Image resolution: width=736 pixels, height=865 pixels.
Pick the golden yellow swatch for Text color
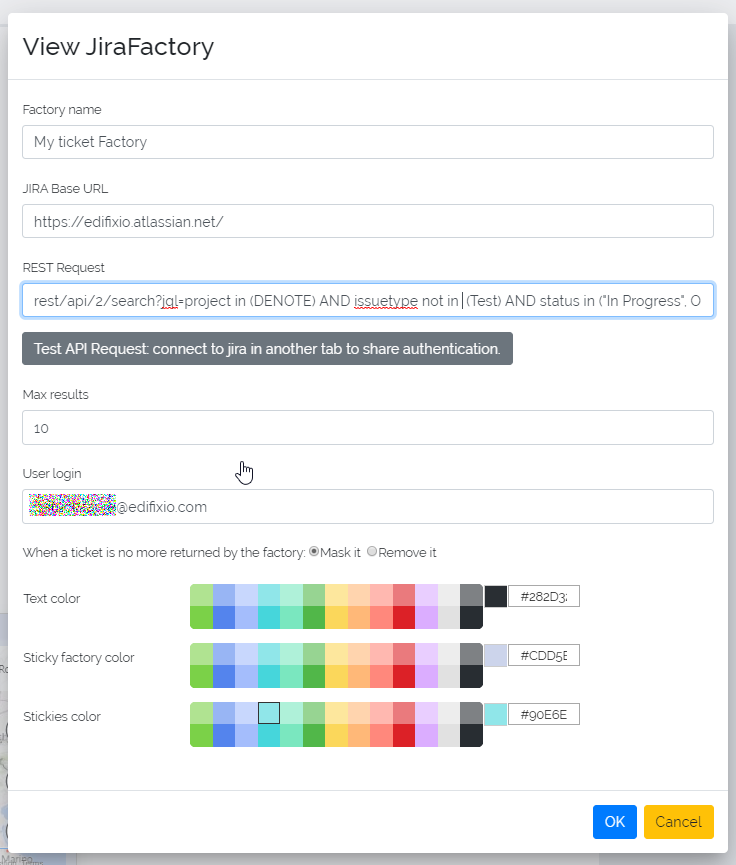[x=337, y=617]
